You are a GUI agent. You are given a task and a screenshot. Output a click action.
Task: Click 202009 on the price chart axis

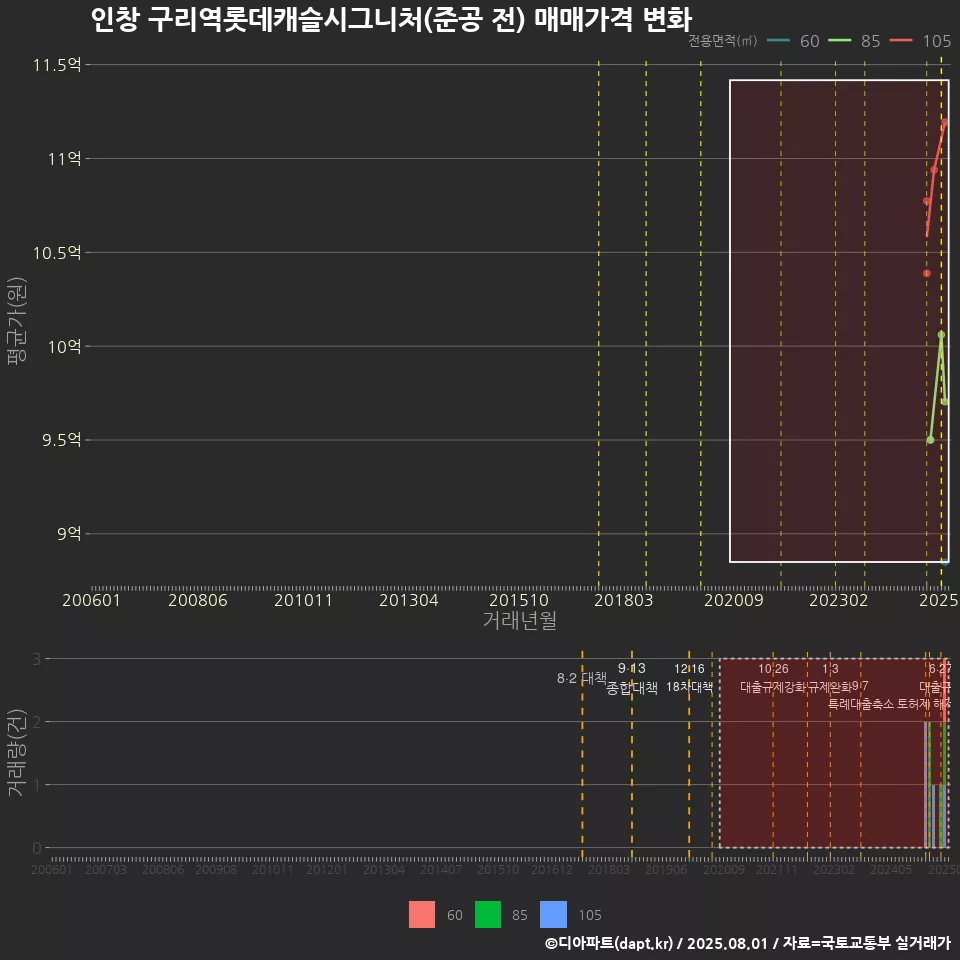733,600
